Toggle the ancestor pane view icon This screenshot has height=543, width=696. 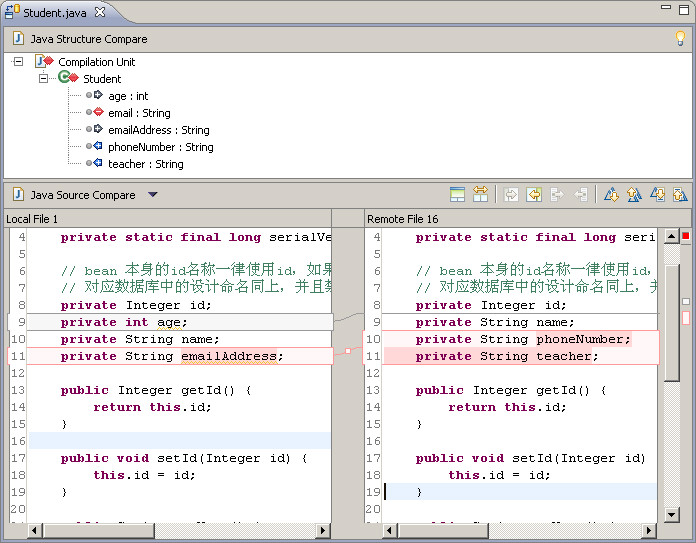pyautogui.click(x=457, y=195)
